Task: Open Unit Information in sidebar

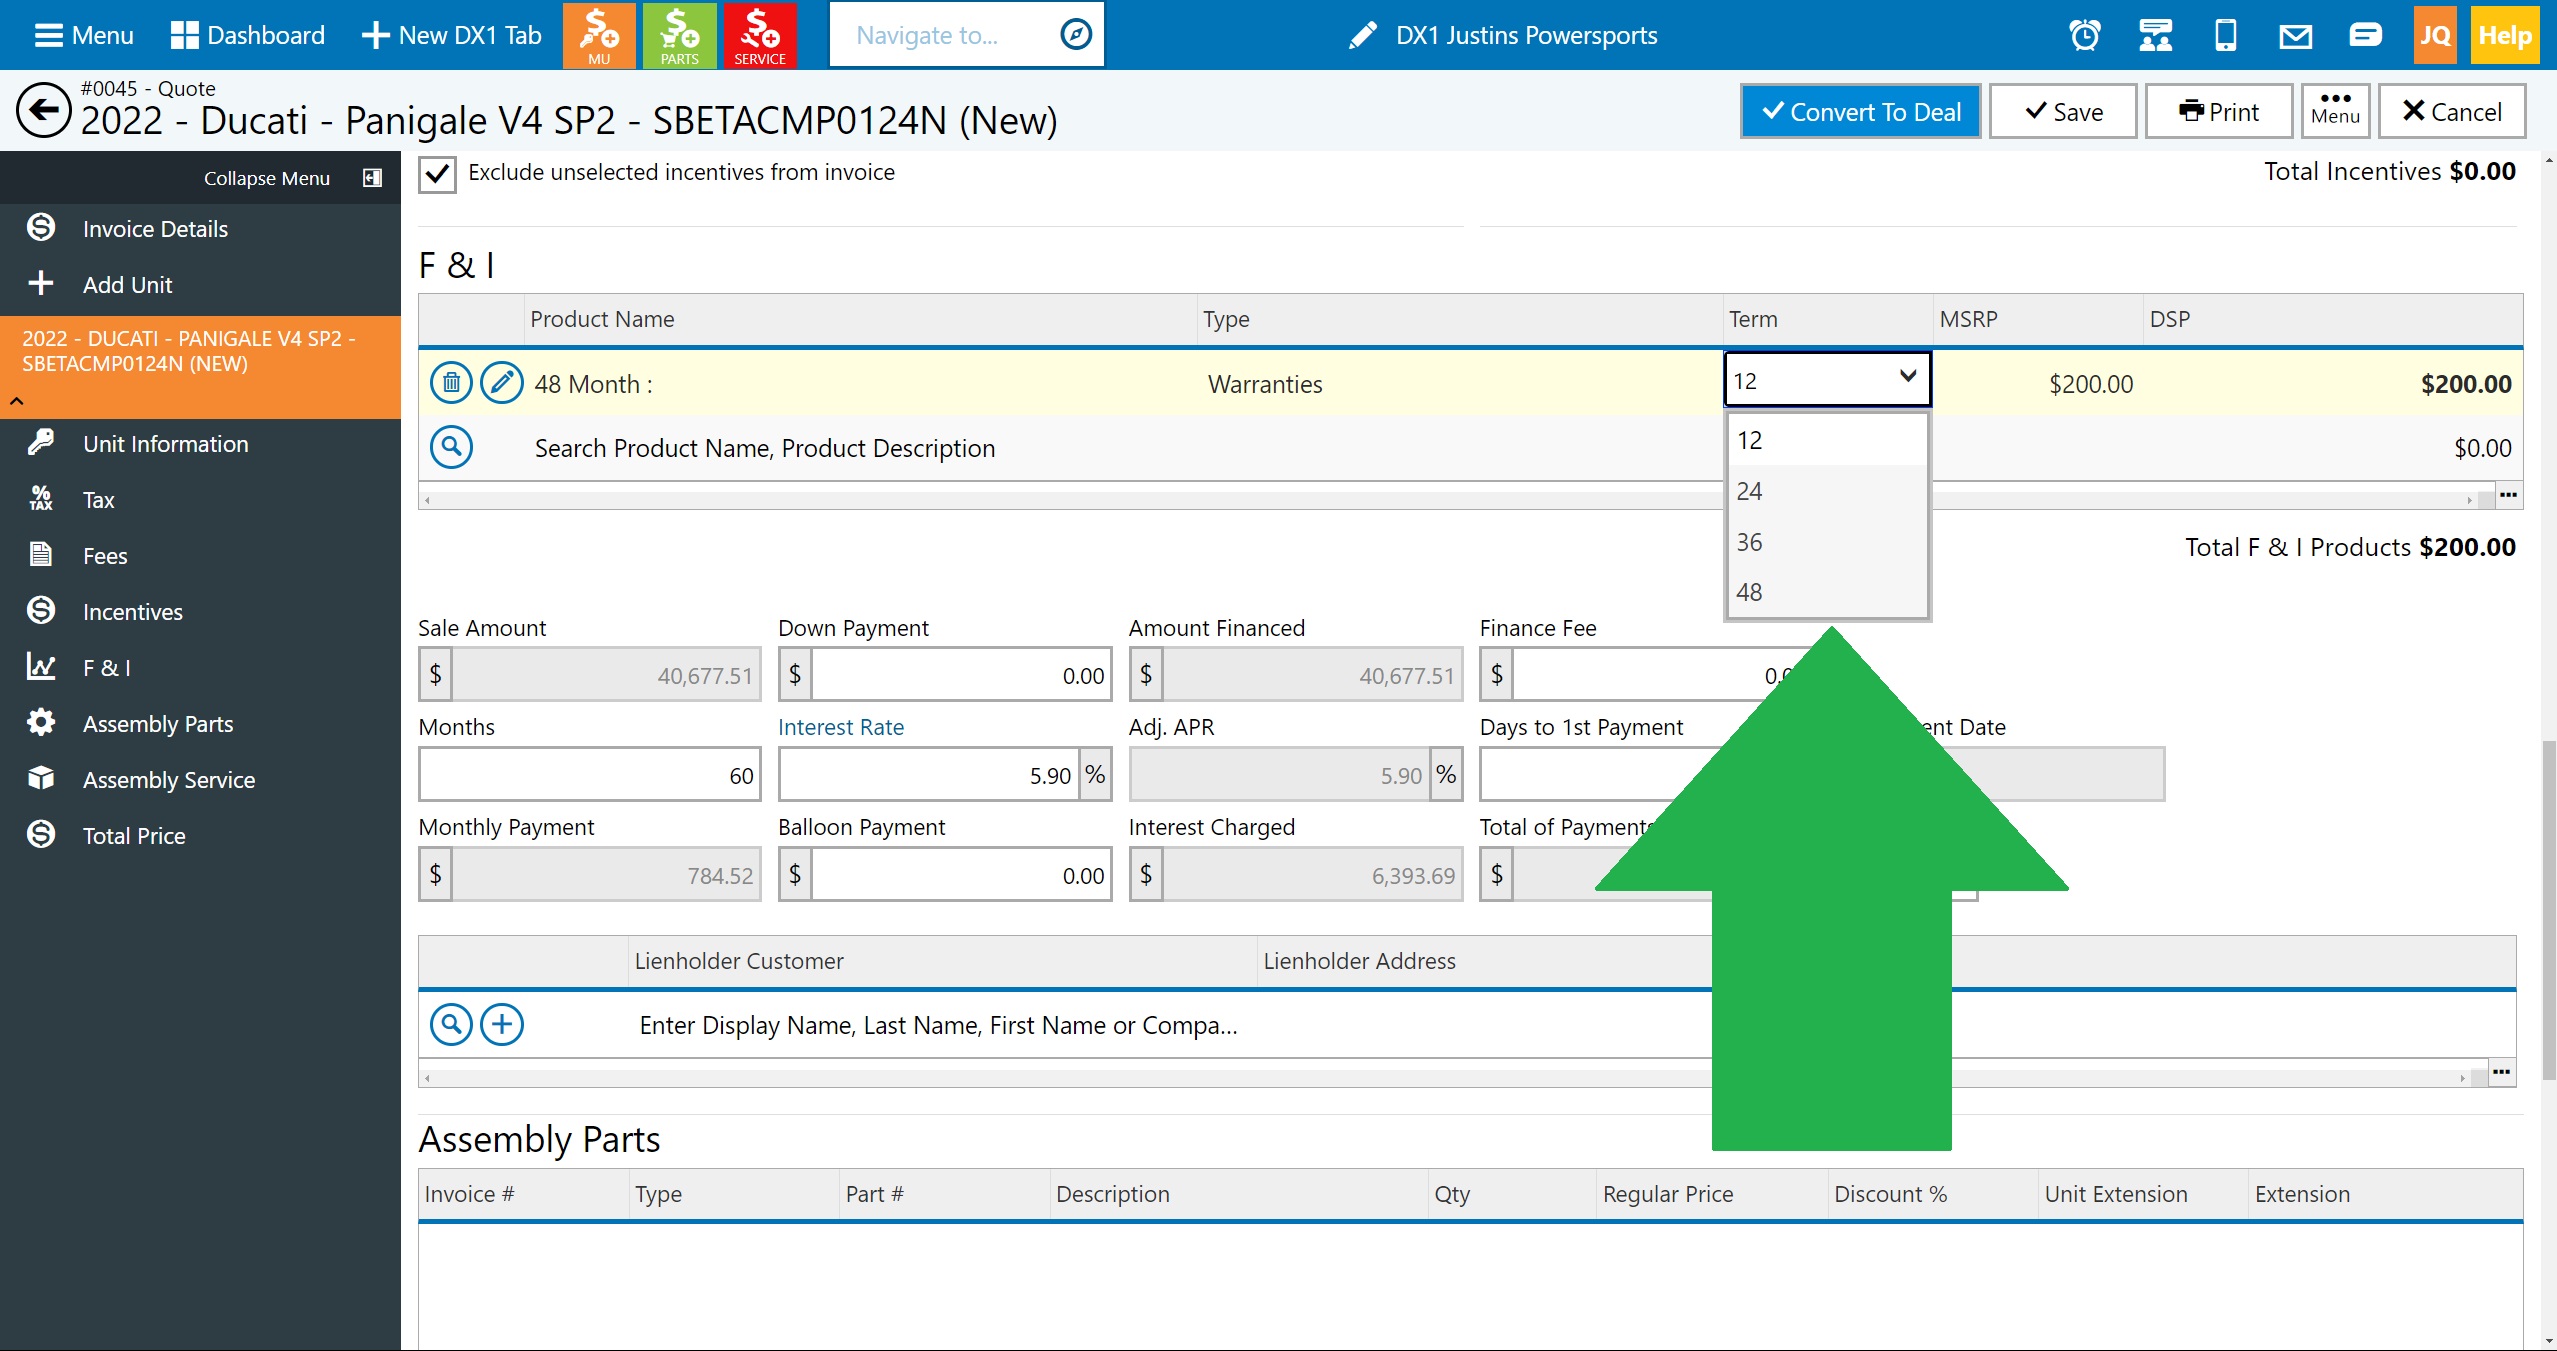Action: (165, 444)
